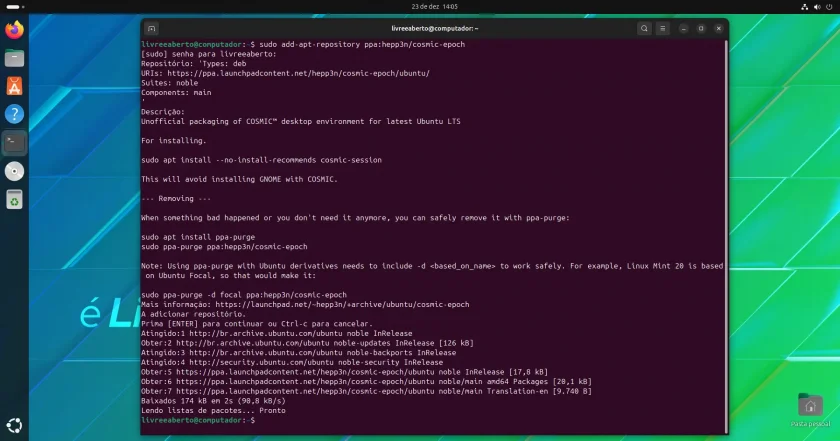Image resolution: width=840 pixels, height=441 pixels.
Task: Click the 'Baixados 174 kB' line
Action: tap(213, 401)
